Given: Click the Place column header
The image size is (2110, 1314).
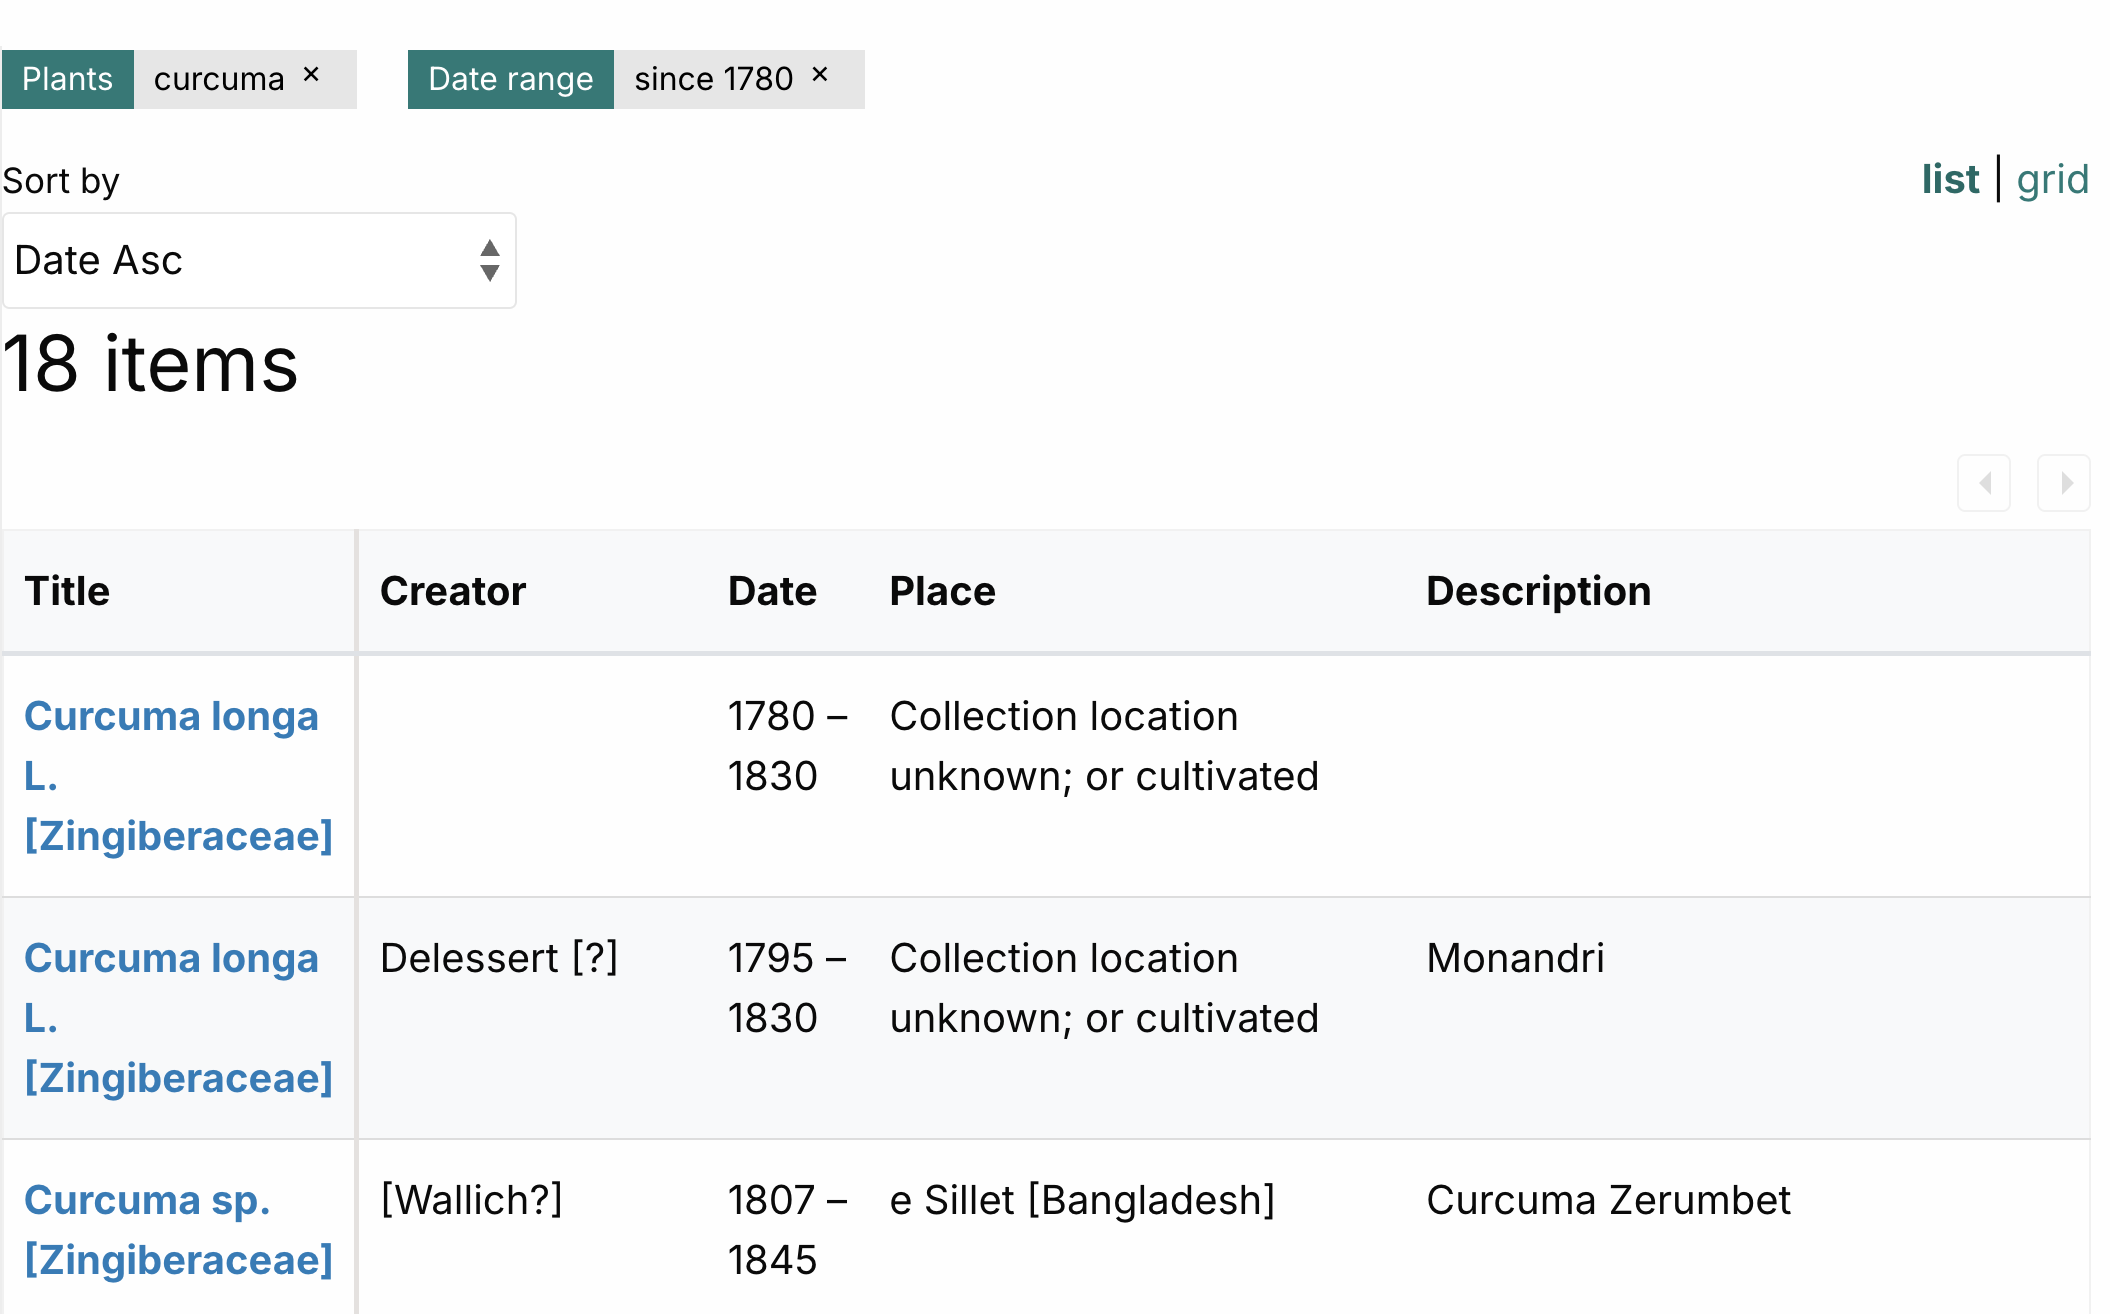Looking at the screenshot, I should pyautogui.click(x=942, y=591).
